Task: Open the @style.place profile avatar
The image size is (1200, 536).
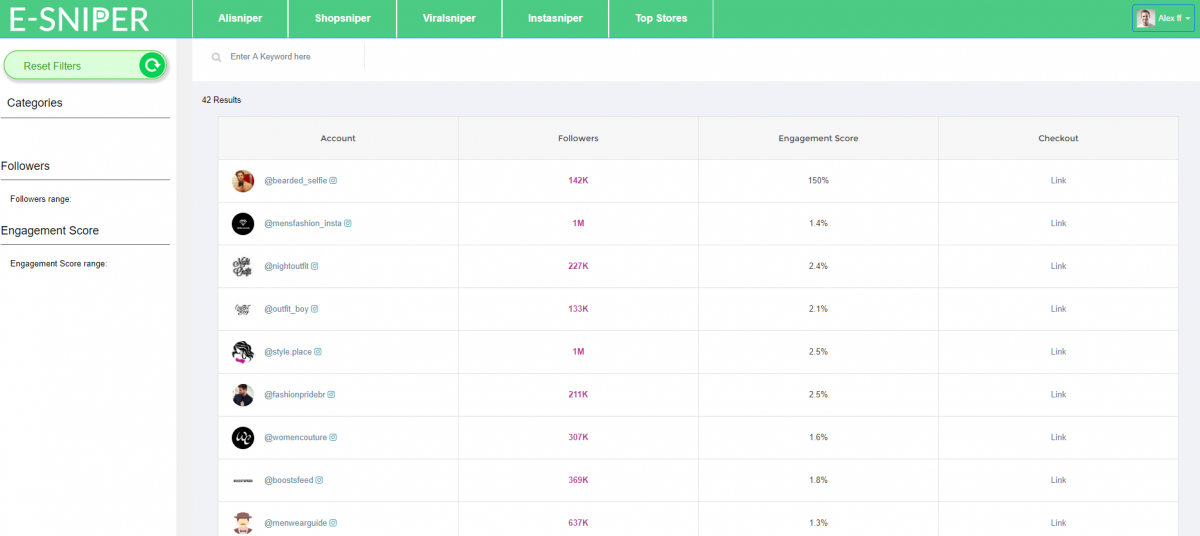Action: [x=243, y=352]
